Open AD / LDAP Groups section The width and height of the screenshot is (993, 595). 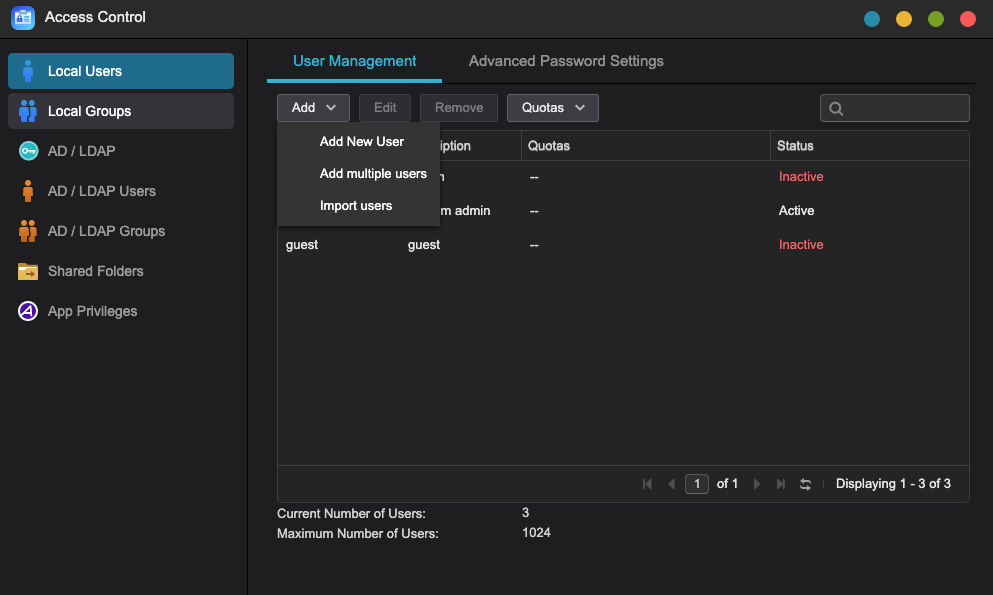click(x=106, y=231)
